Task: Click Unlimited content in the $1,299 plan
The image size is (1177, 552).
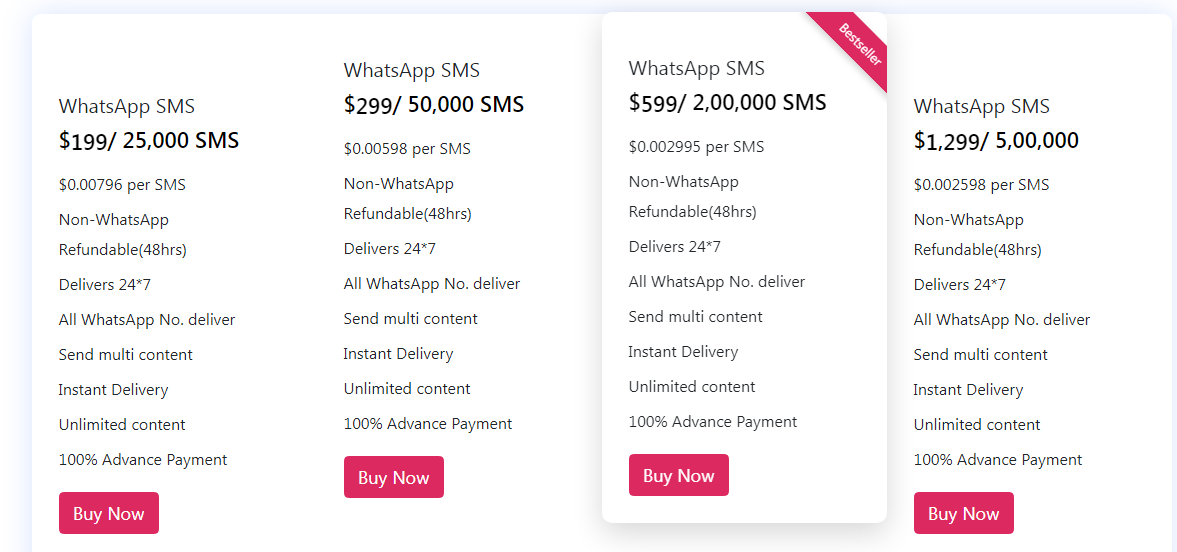Action: 977,424
